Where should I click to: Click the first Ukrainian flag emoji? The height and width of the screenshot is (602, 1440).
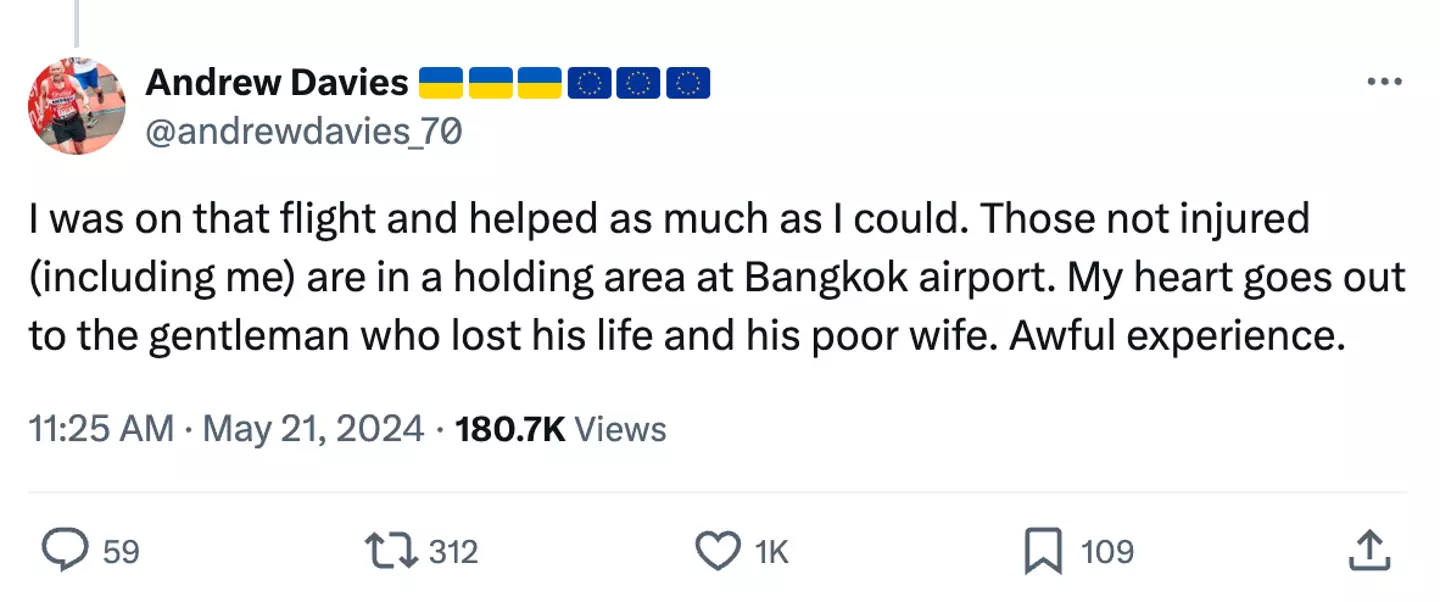coord(440,83)
